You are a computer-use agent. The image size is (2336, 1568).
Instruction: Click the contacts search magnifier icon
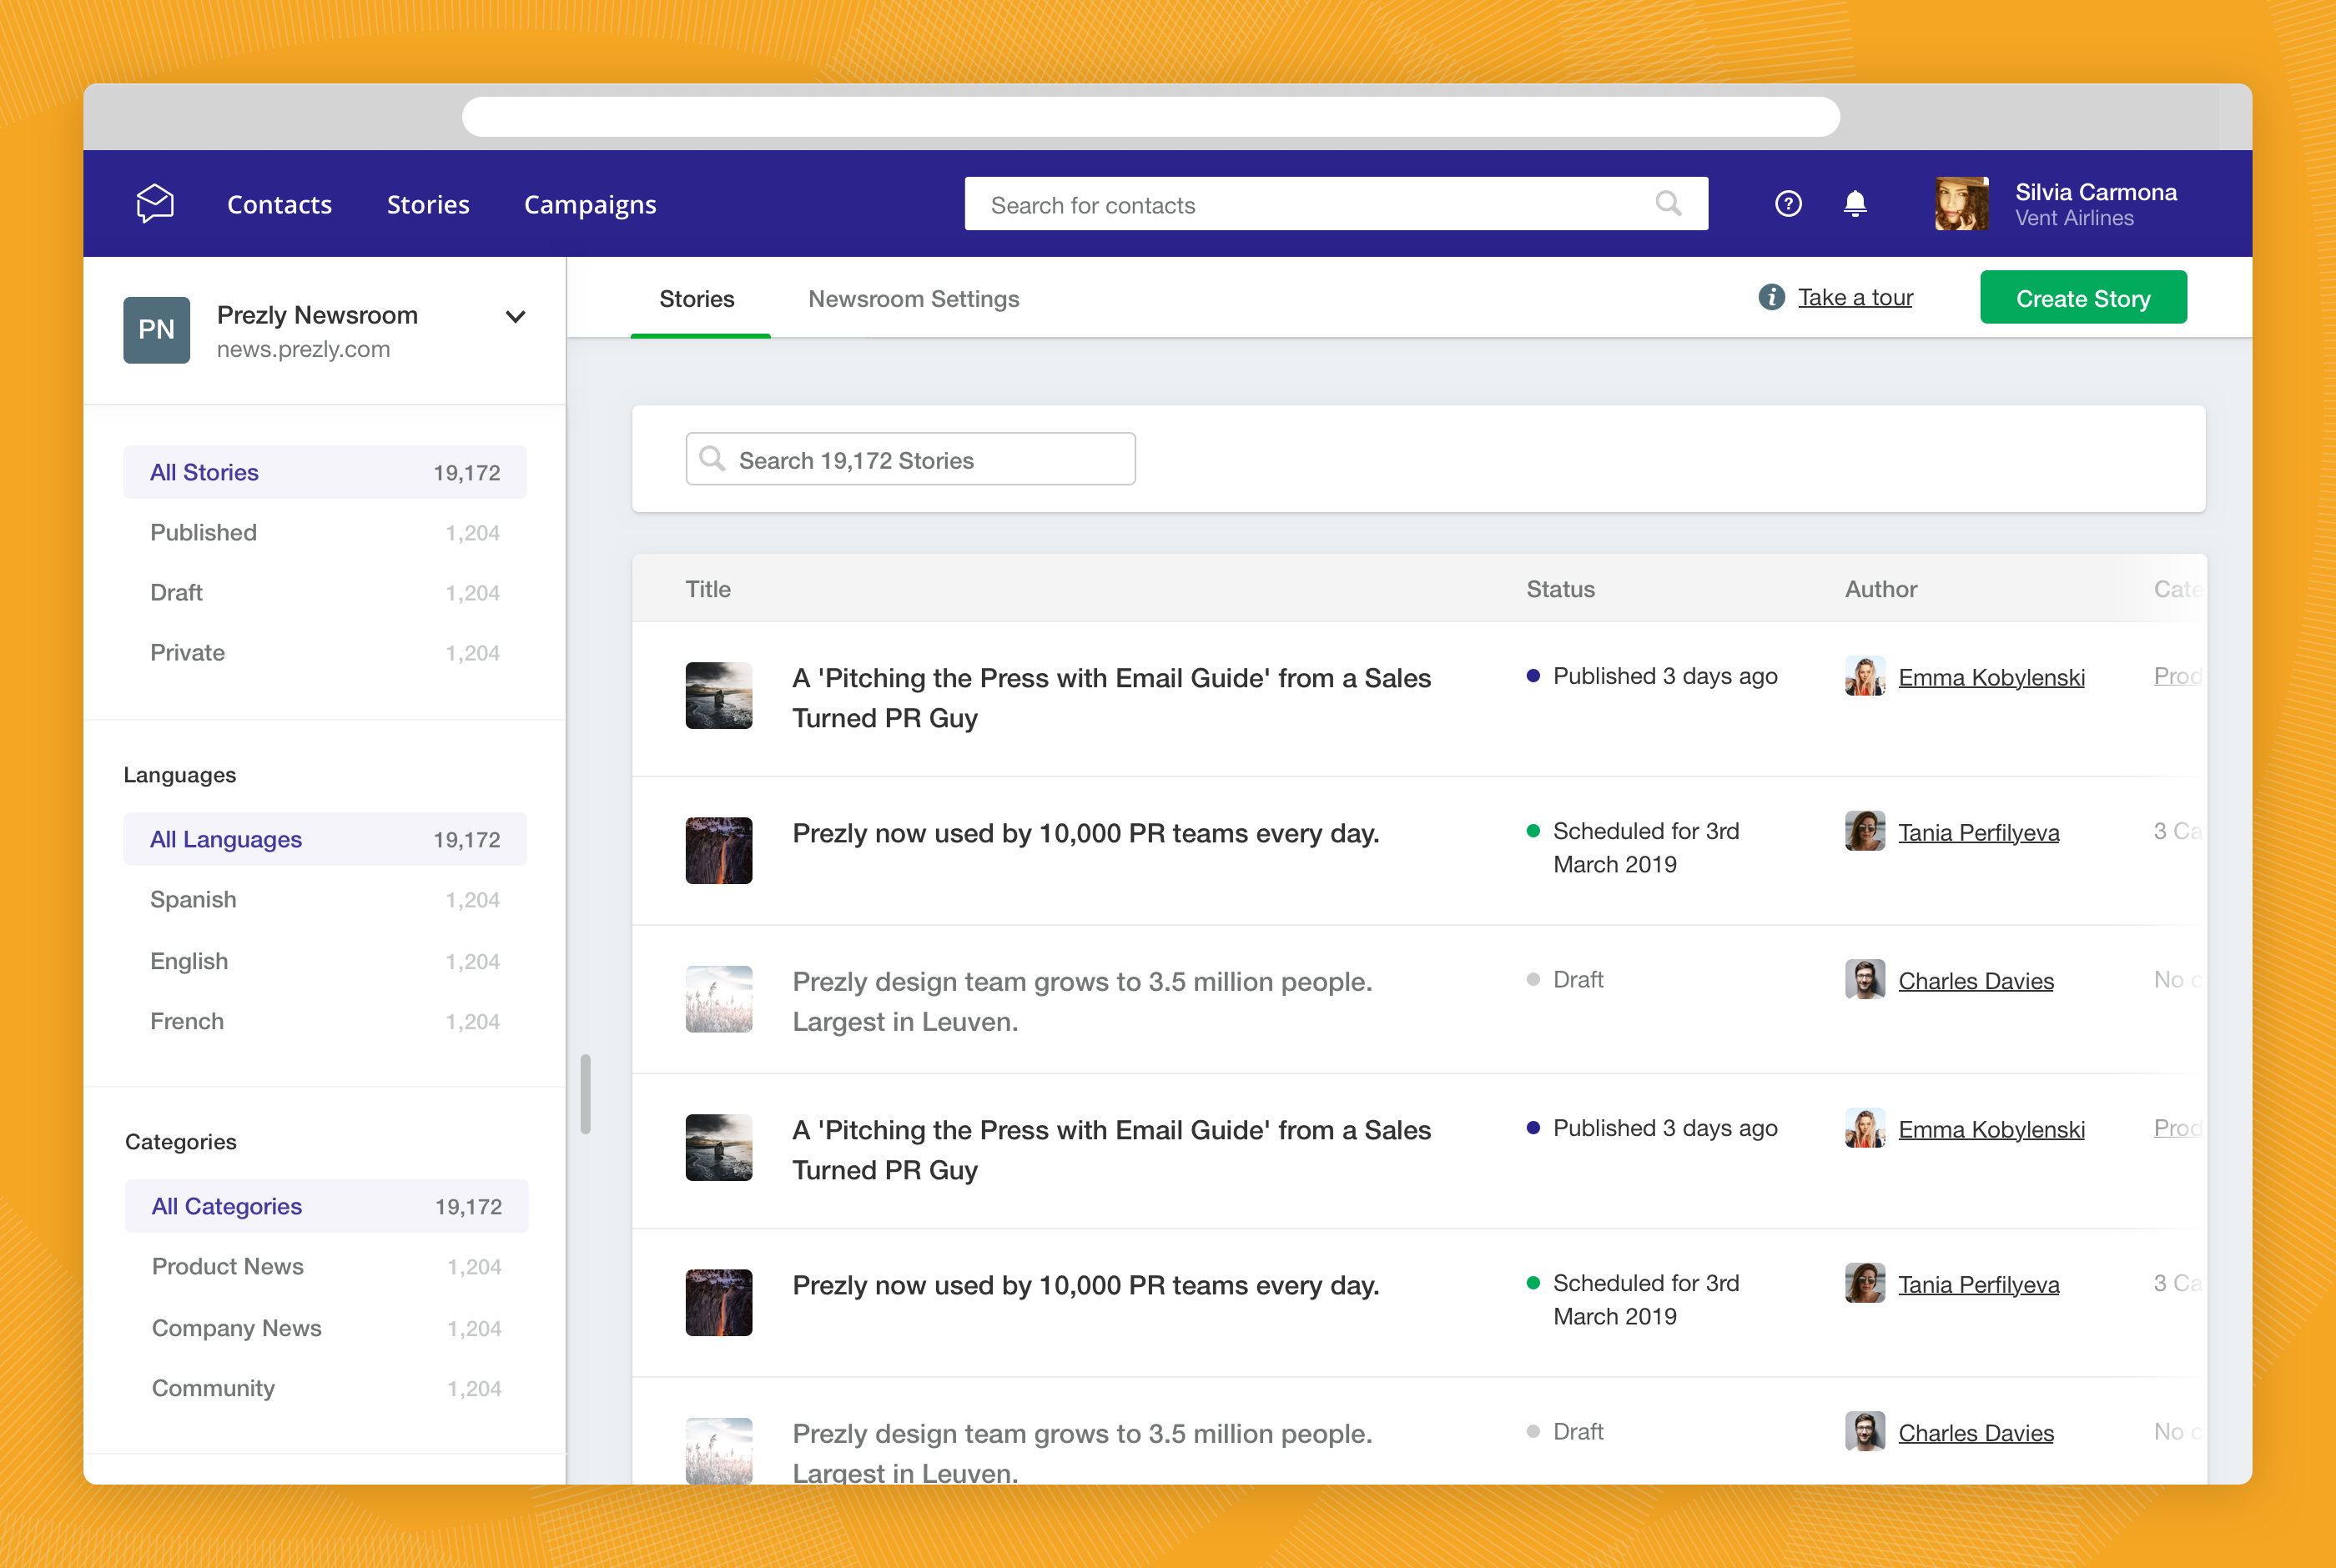[x=1668, y=204]
